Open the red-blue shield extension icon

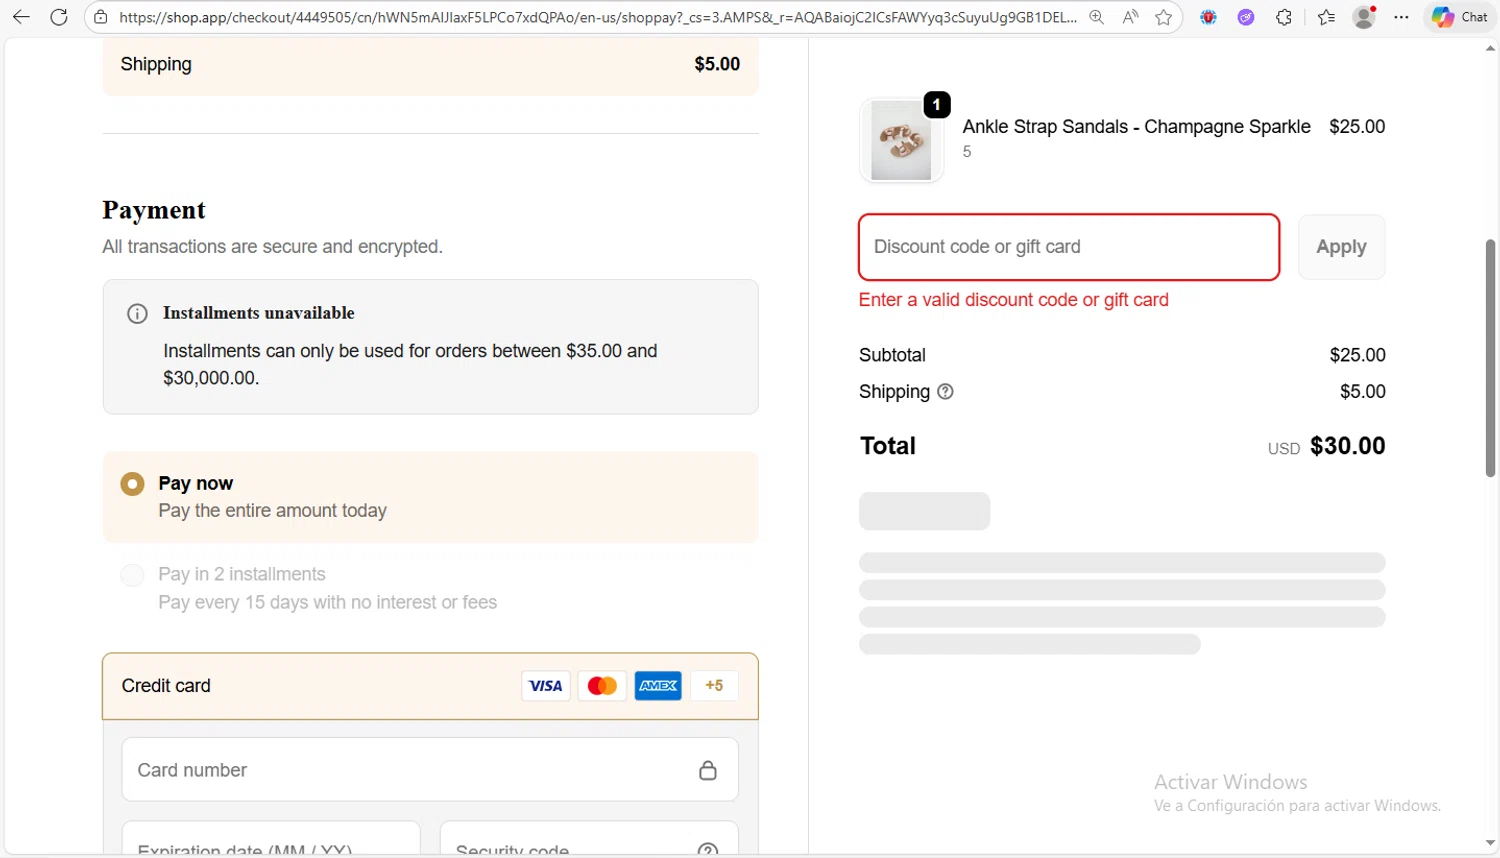pyautogui.click(x=1209, y=17)
